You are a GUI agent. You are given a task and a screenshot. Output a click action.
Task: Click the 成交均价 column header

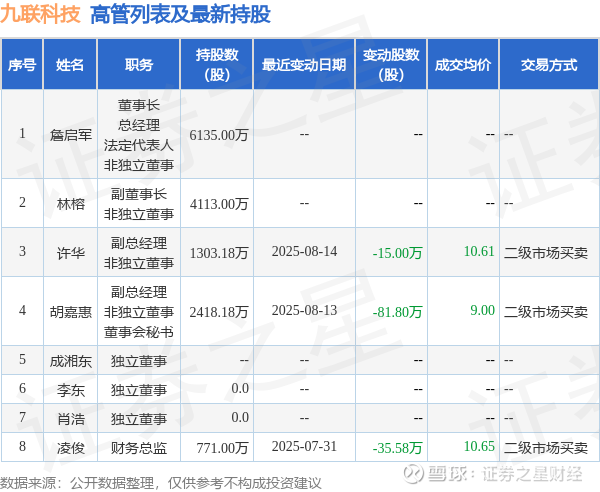(x=463, y=64)
